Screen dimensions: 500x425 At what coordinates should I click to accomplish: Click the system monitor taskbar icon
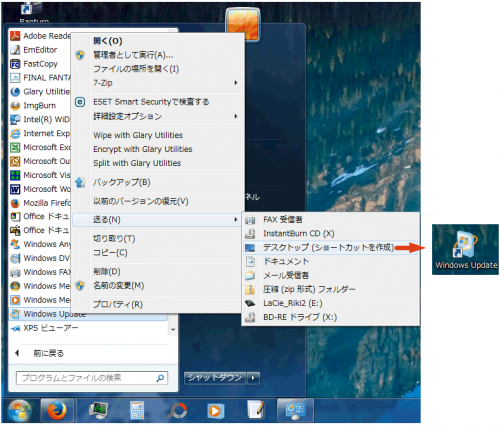coord(98,410)
